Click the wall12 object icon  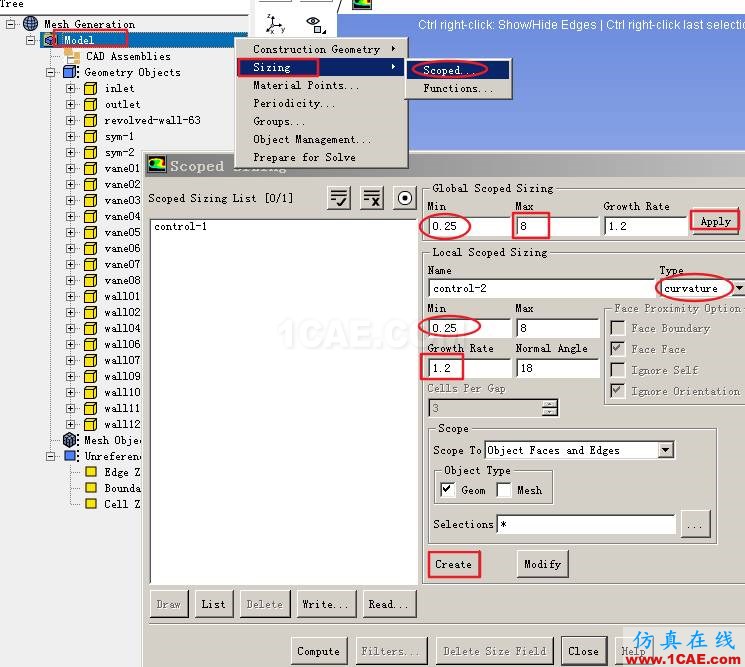coord(90,424)
